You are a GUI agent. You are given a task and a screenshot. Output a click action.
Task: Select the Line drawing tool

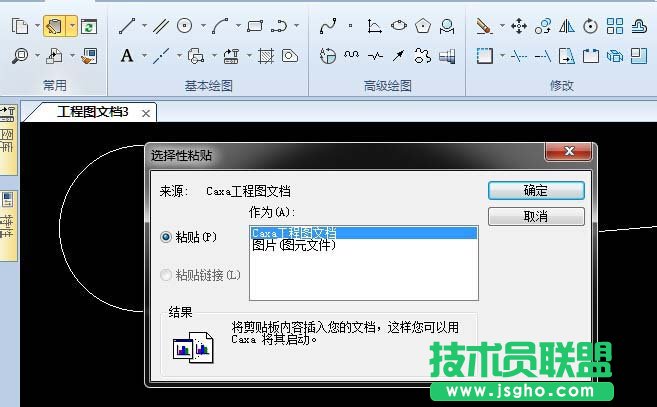click(x=127, y=26)
